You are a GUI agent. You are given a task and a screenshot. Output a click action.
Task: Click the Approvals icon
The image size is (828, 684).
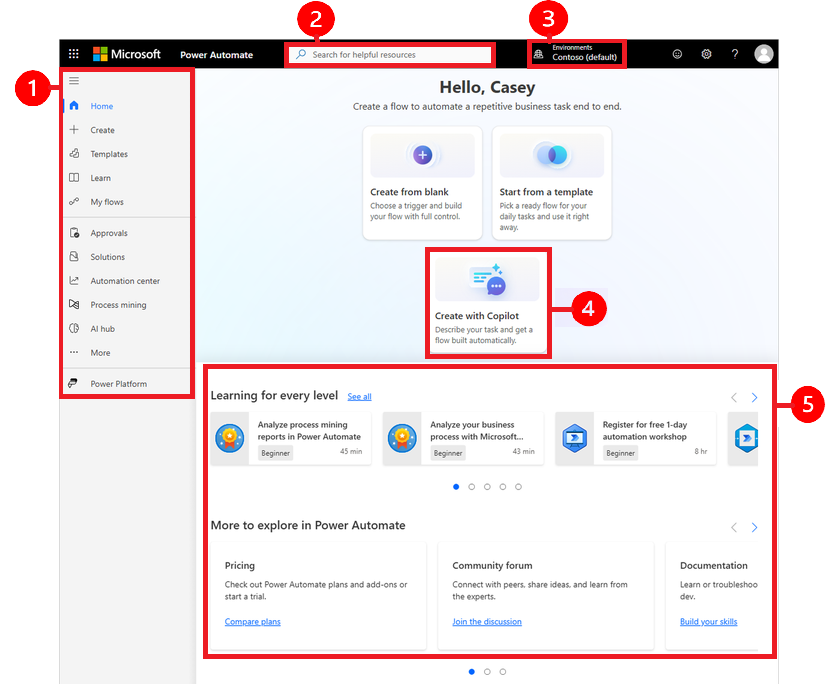(74, 233)
